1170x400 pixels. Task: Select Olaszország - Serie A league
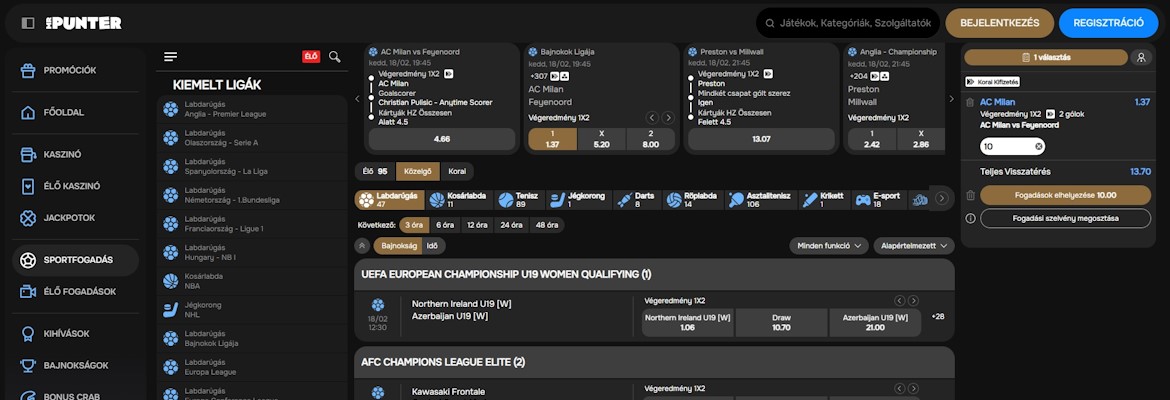coord(252,138)
